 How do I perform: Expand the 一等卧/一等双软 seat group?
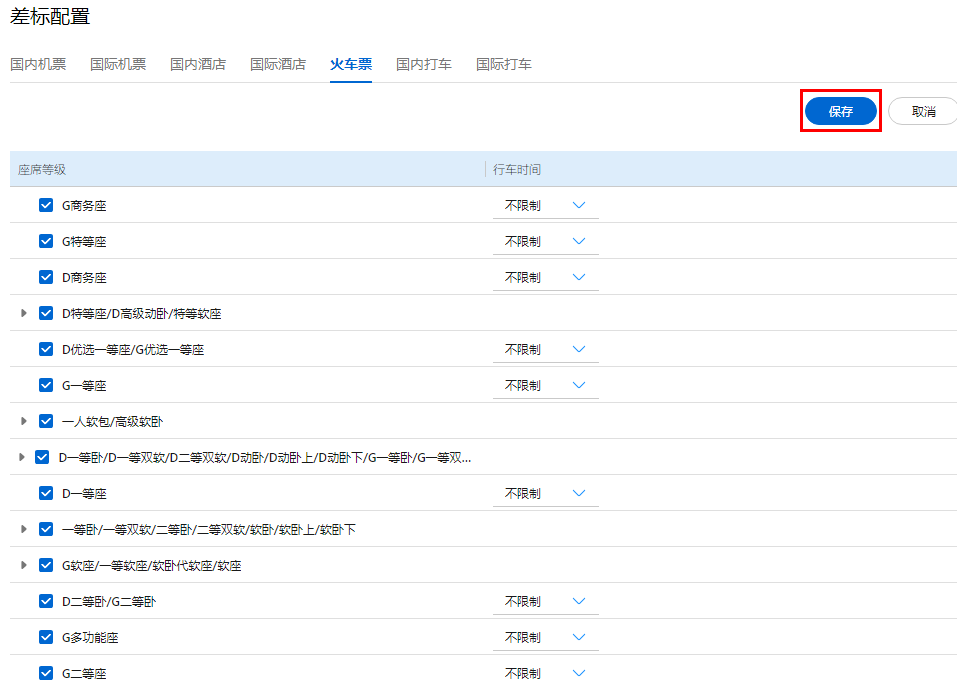24,529
